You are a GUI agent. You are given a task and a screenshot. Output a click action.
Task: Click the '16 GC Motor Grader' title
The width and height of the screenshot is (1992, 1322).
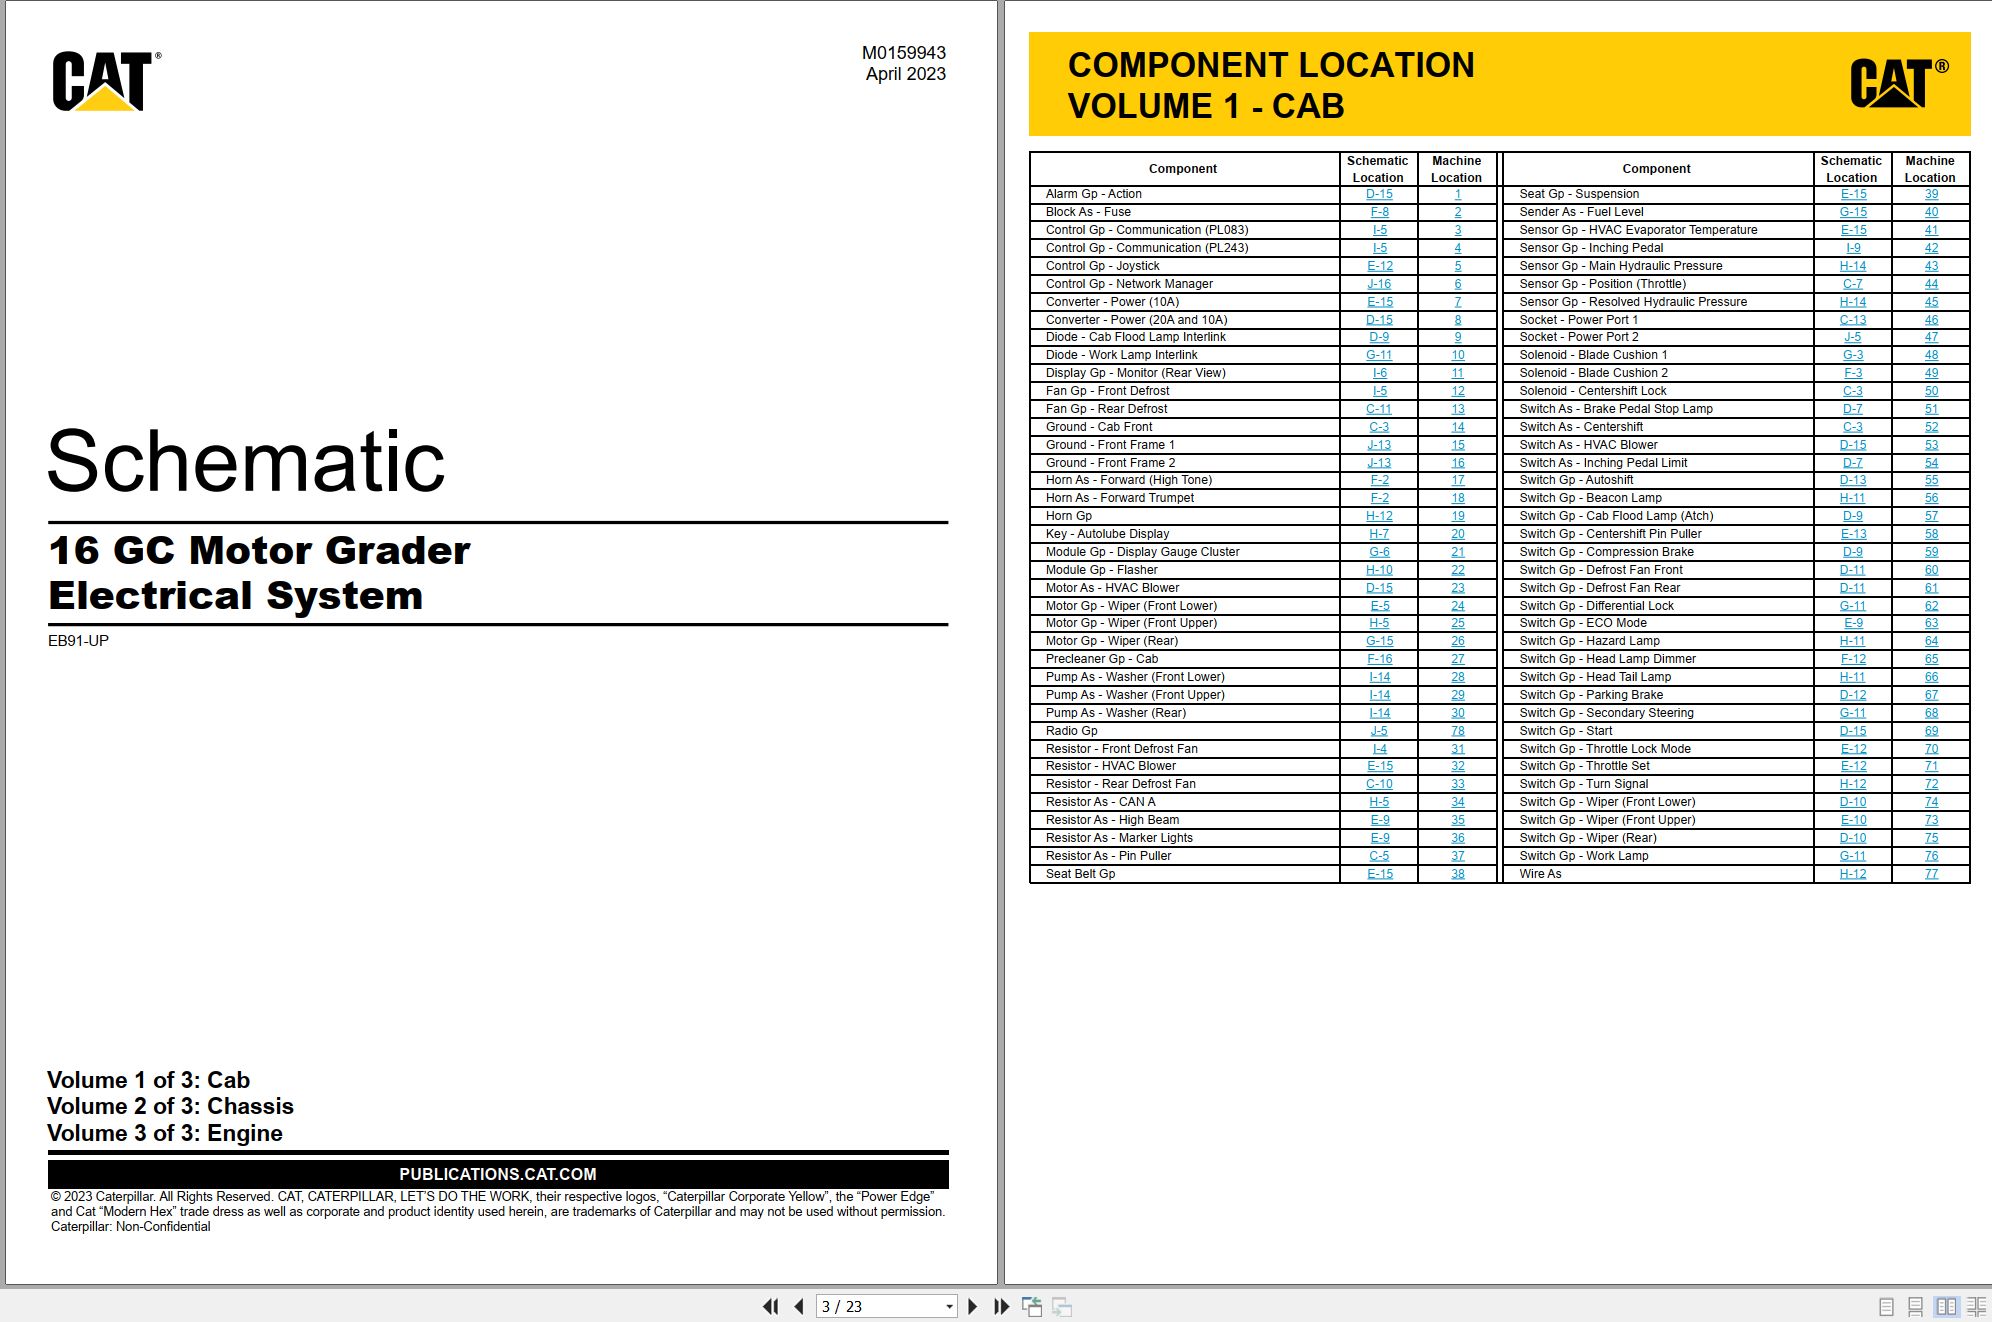pos(259,550)
